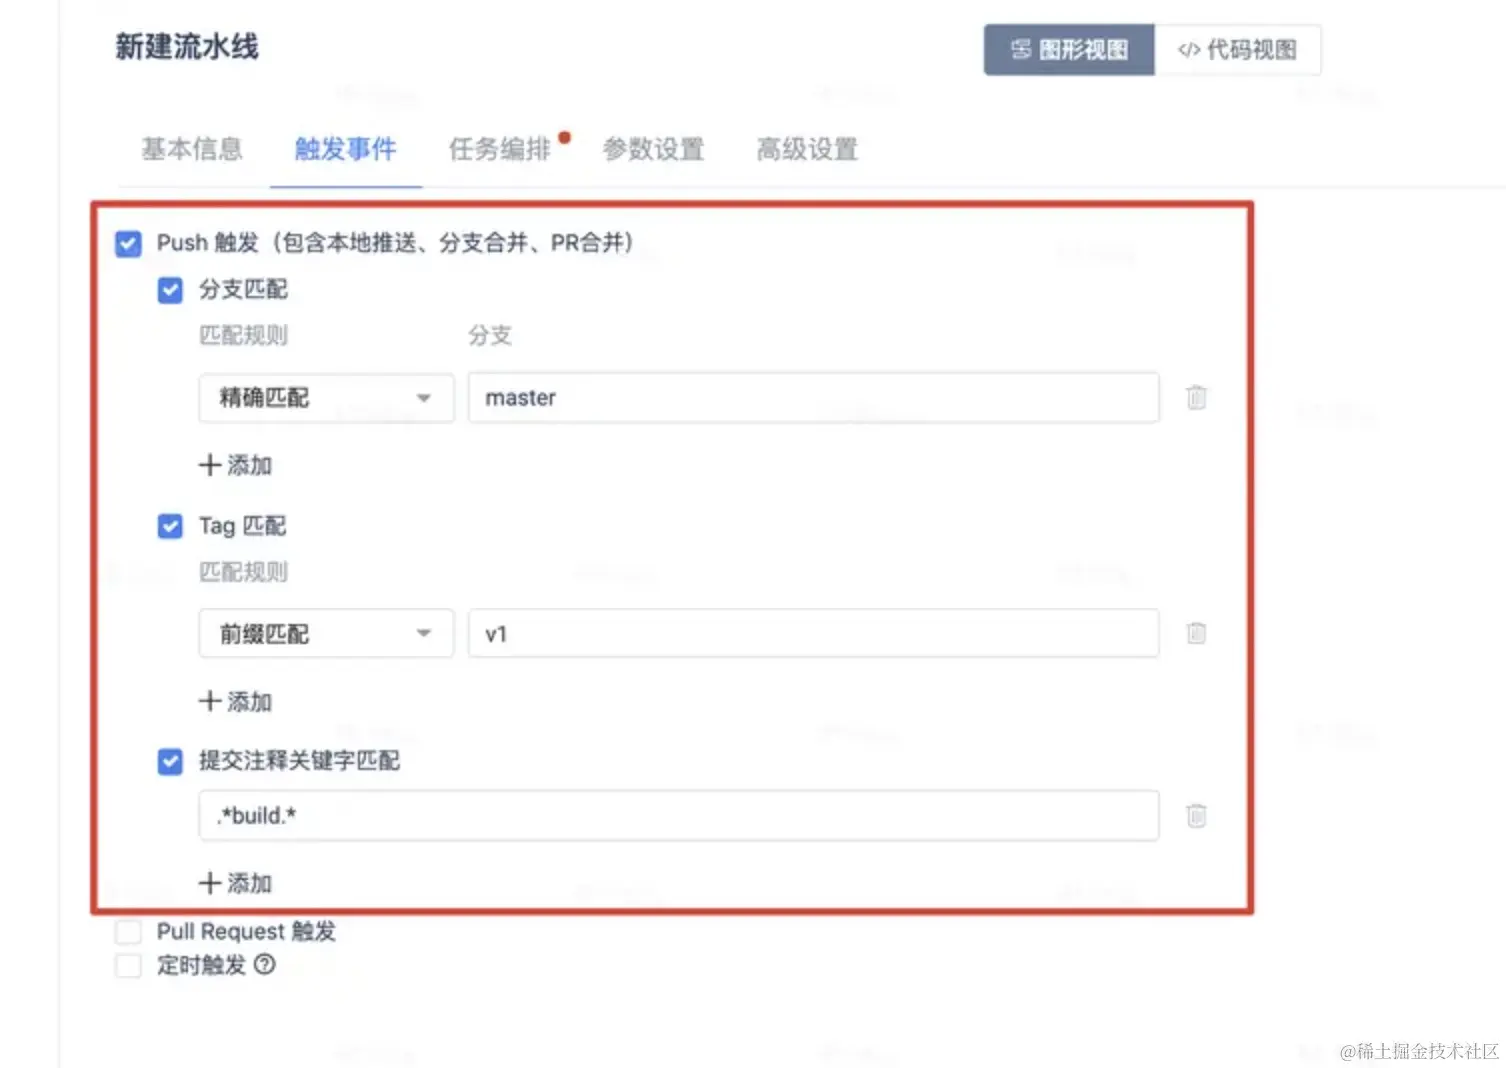Toggle the 分支匹配 checkbox
1506x1068 pixels.
pos(170,290)
